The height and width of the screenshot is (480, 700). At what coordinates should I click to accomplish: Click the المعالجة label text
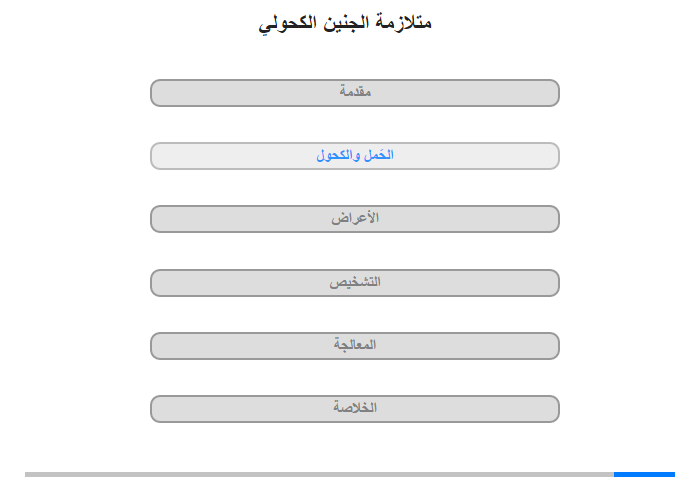(x=355, y=345)
